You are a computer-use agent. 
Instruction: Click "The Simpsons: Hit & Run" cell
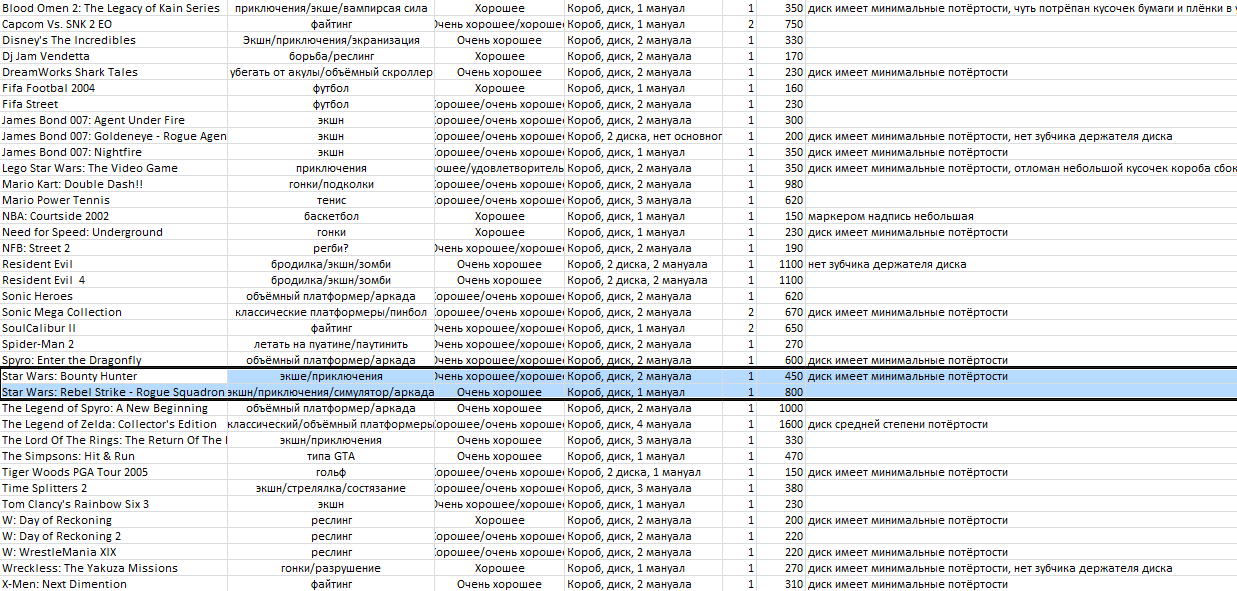pos(114,456)
